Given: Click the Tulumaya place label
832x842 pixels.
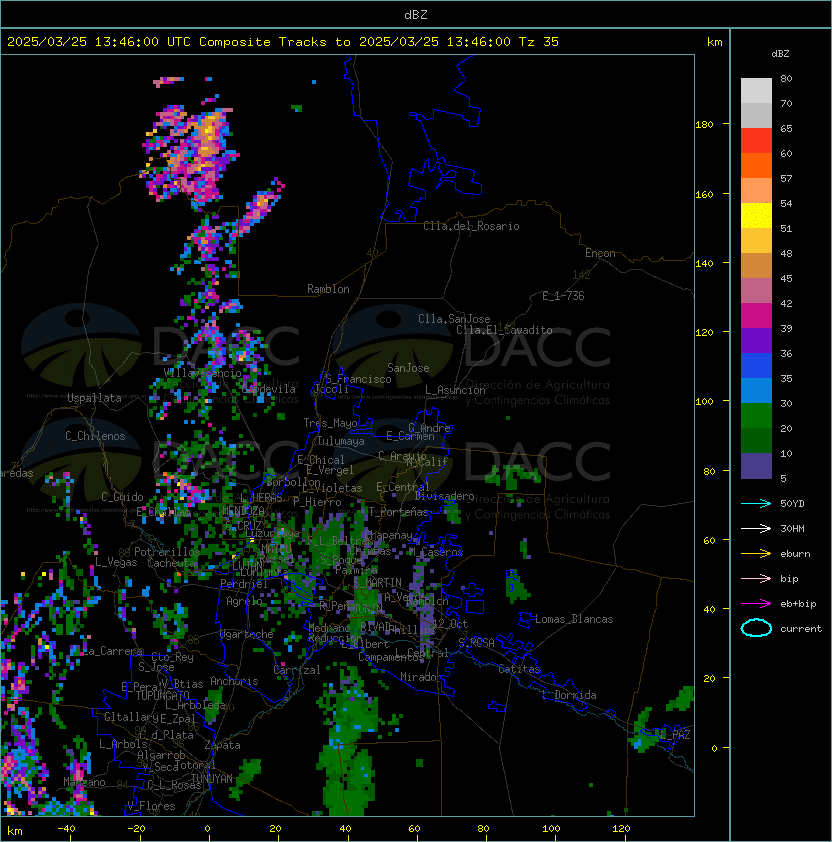Looking at the screenshot, I should click(341, 441).
